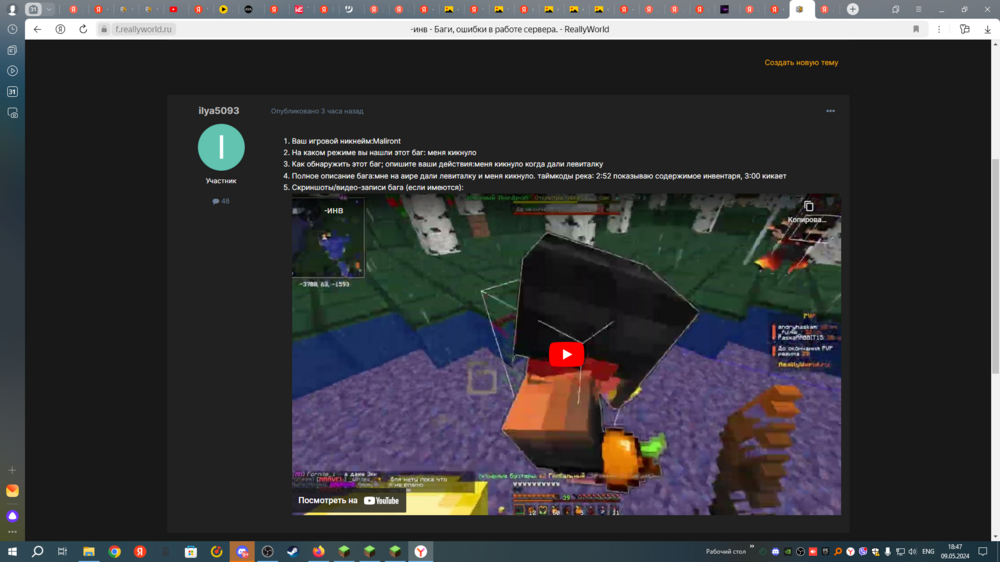
Task: Reload the page with refresh icon
Action: 83,29
